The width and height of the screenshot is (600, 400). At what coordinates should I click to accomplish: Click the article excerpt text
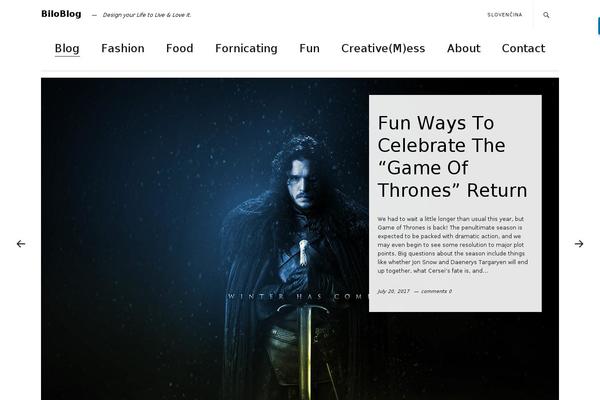point(453,245)
